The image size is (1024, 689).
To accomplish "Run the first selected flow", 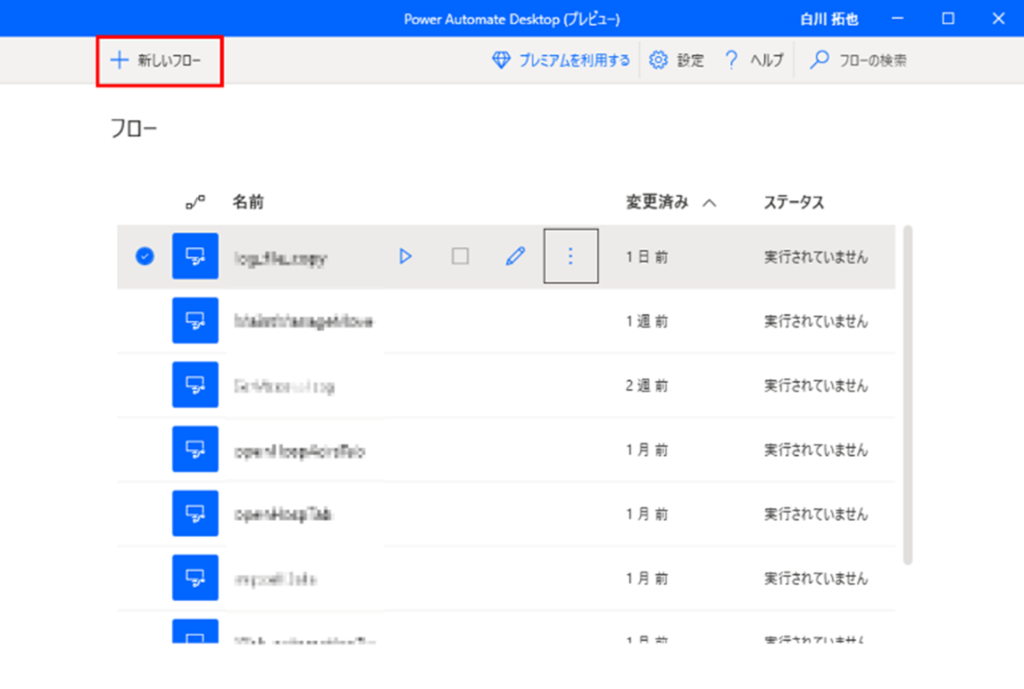I will (x=405, y=256).
